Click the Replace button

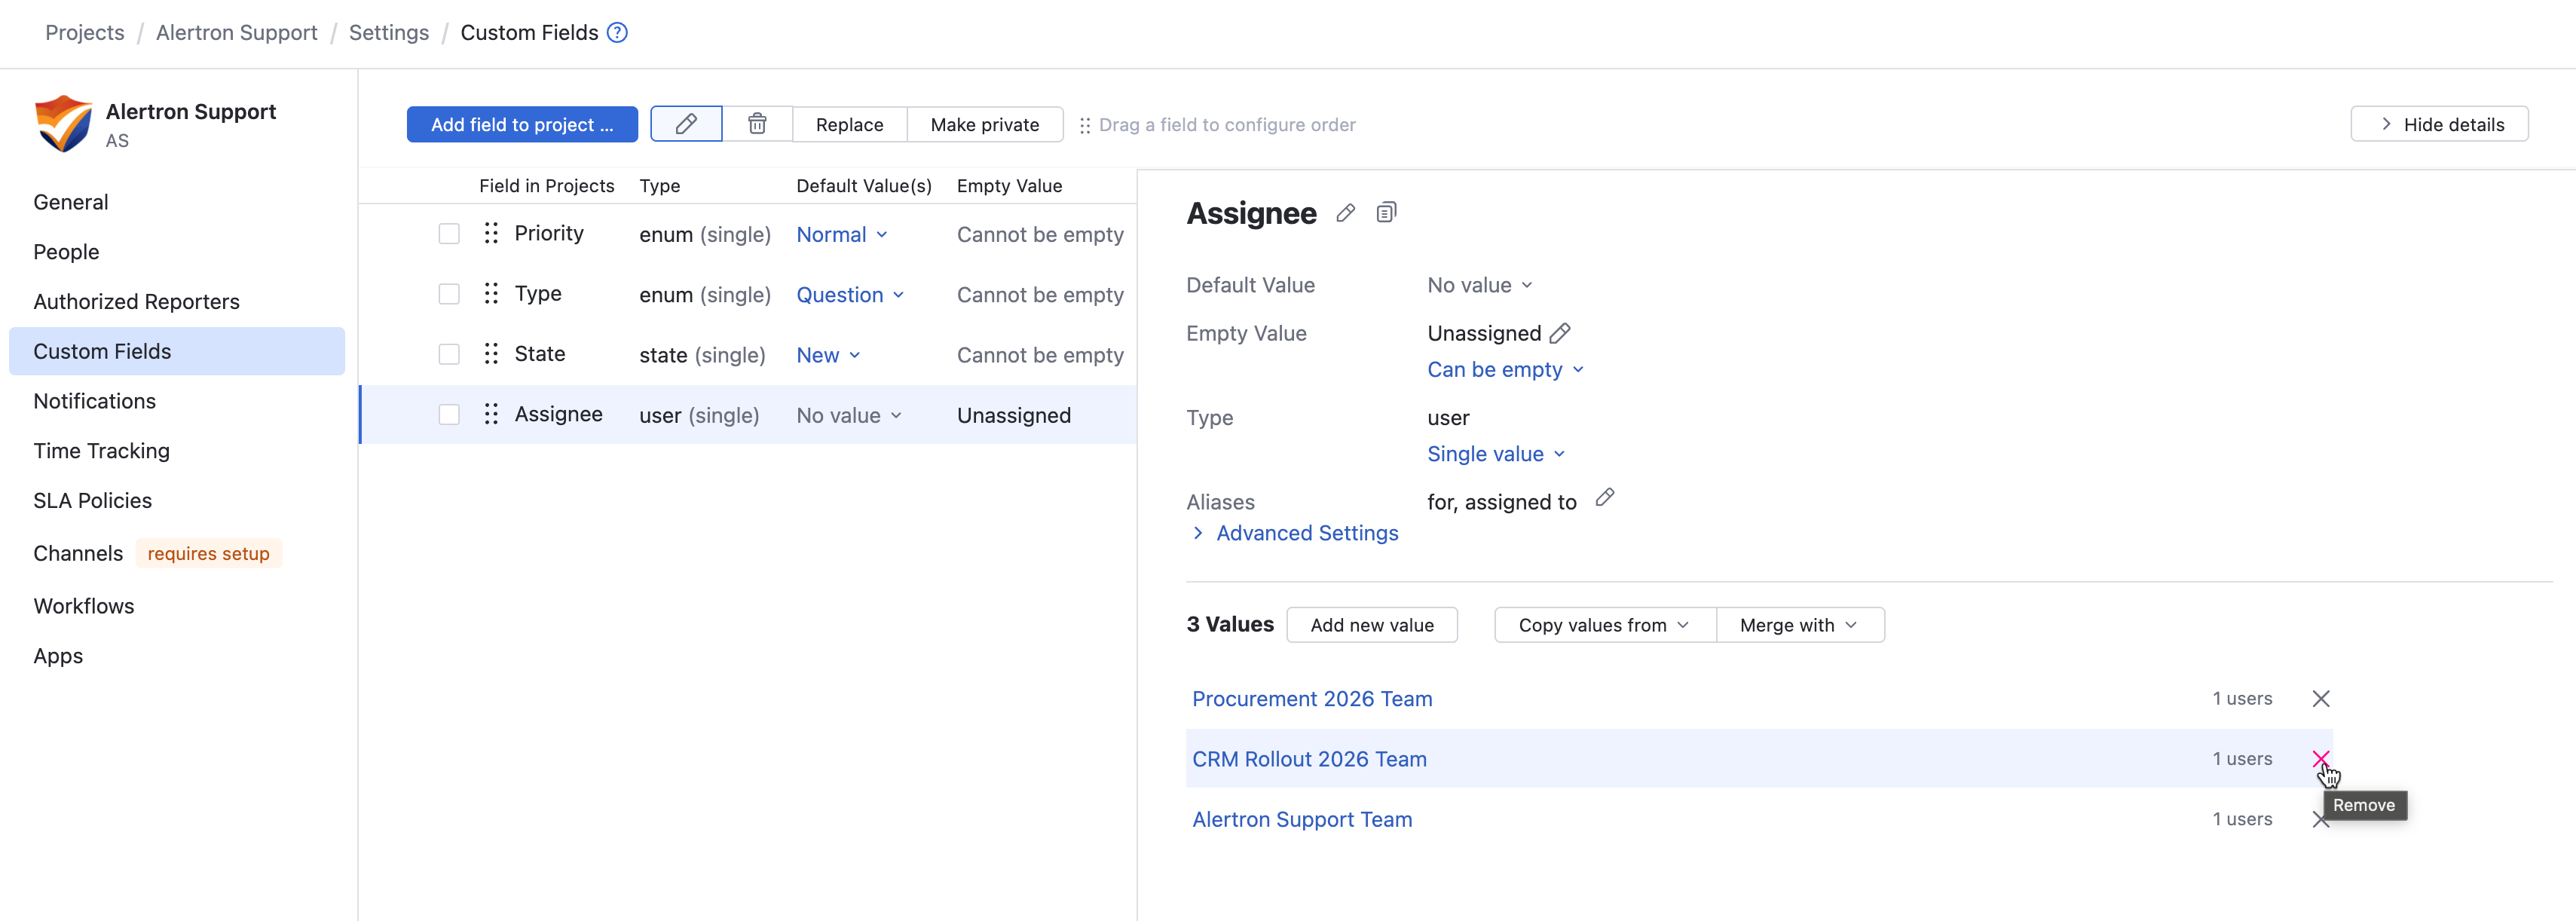click(849, 124)
